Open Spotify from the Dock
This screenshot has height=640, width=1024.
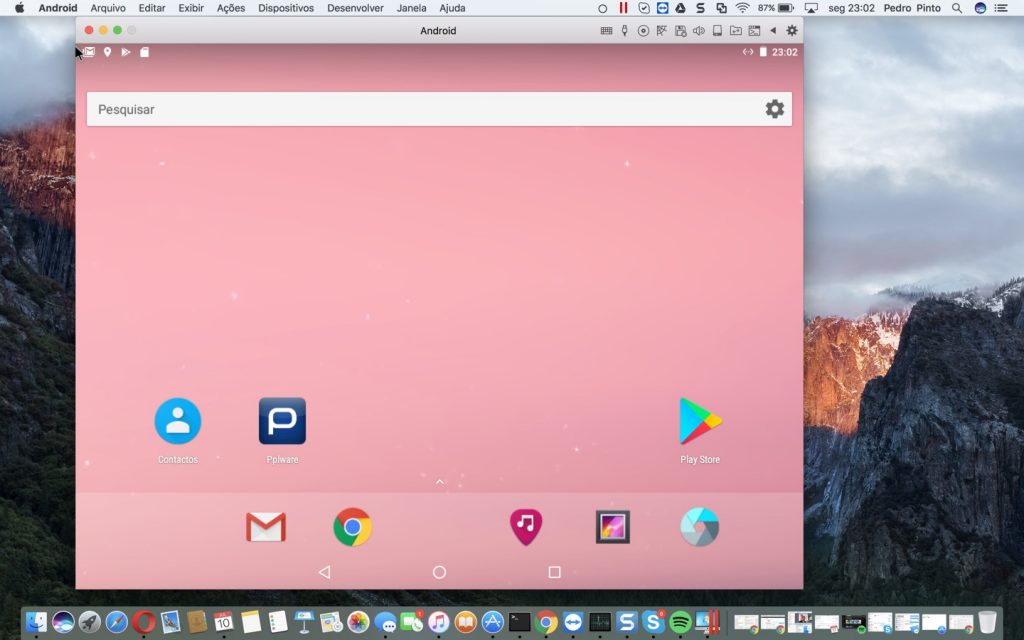point(680,622)
